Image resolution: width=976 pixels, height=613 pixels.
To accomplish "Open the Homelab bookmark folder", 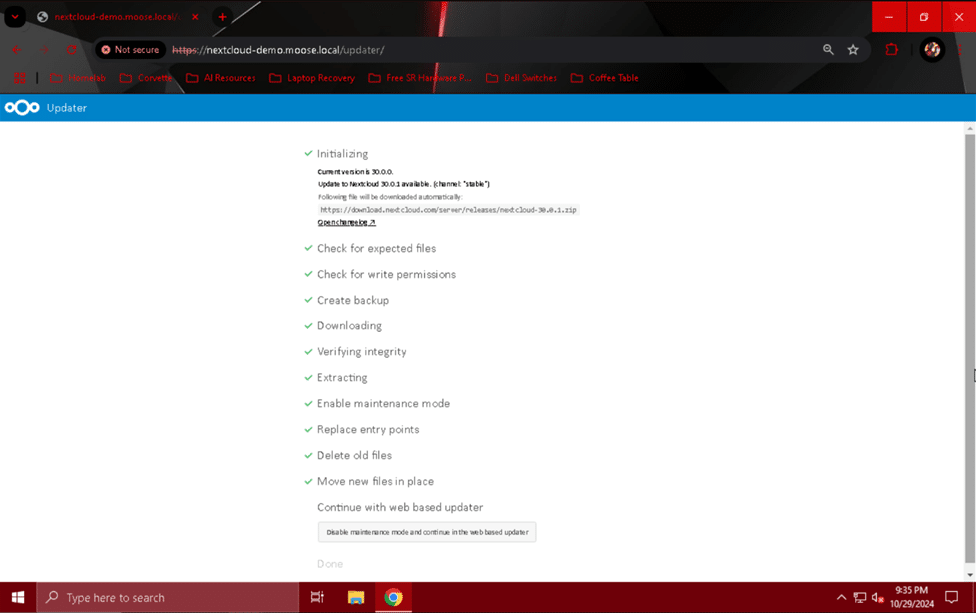I will tap(78, 78).
